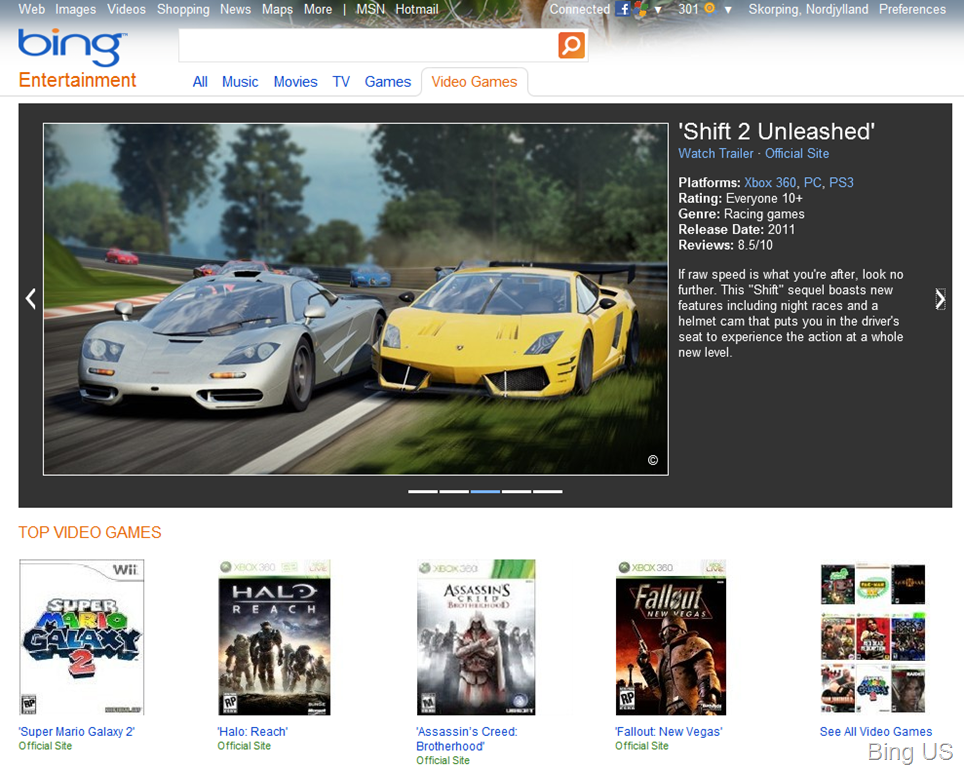Click the 'Shift 2 Unleashed' title

point(776,131)
